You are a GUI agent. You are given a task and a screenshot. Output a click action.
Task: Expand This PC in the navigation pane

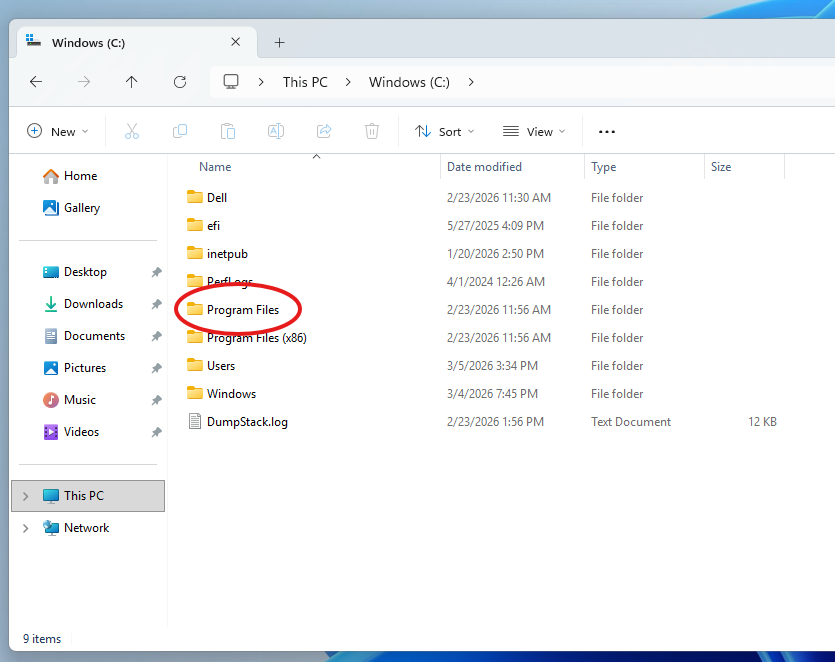tap(24, 495)
